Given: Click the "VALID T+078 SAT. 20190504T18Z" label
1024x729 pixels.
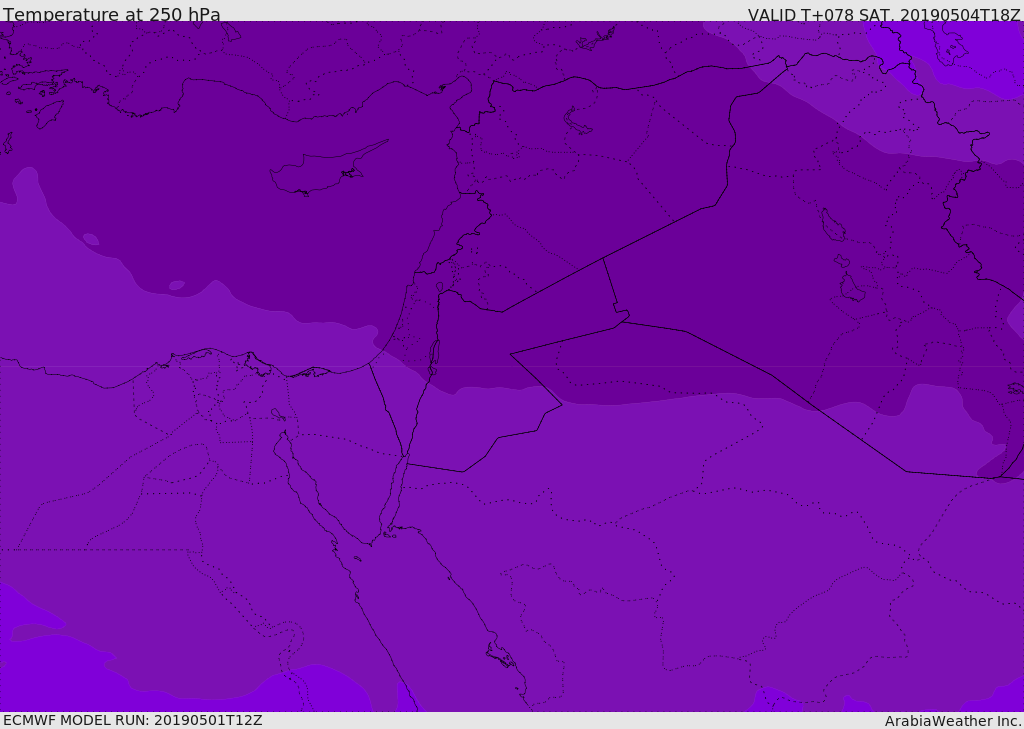Looking at the screenshot, I should coord(884,14).
